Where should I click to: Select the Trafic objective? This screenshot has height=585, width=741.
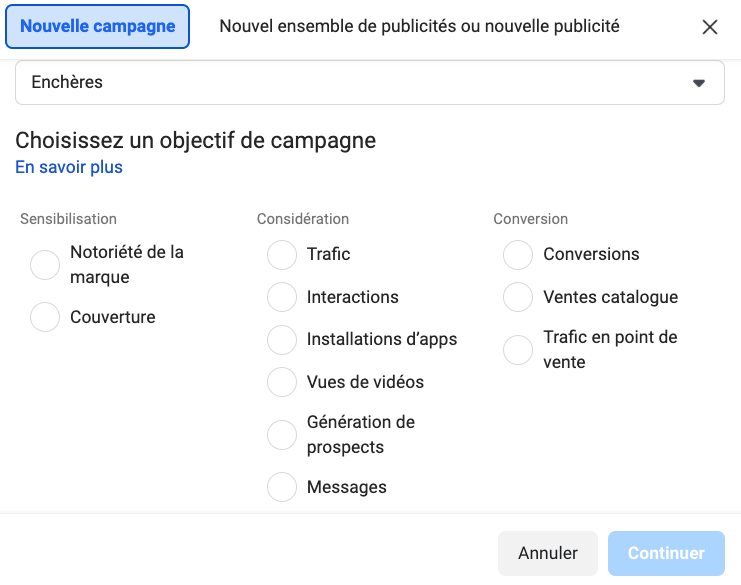(x=282, y=255)
